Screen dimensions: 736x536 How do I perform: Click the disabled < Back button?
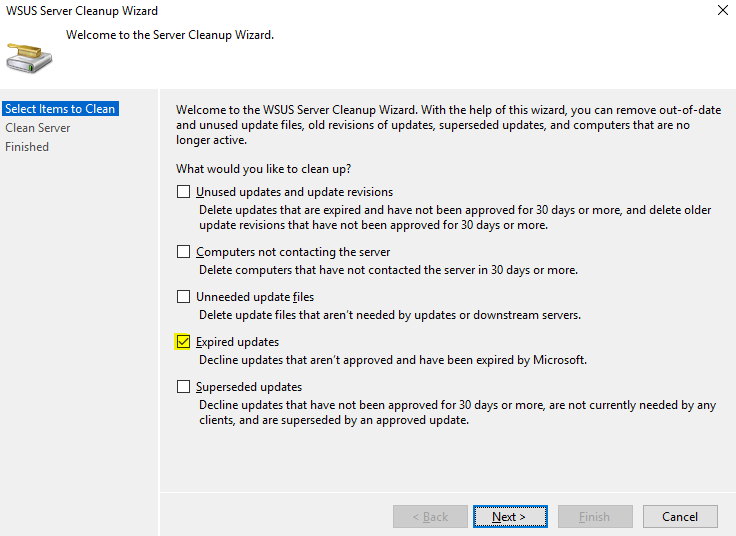coord(430,516)
